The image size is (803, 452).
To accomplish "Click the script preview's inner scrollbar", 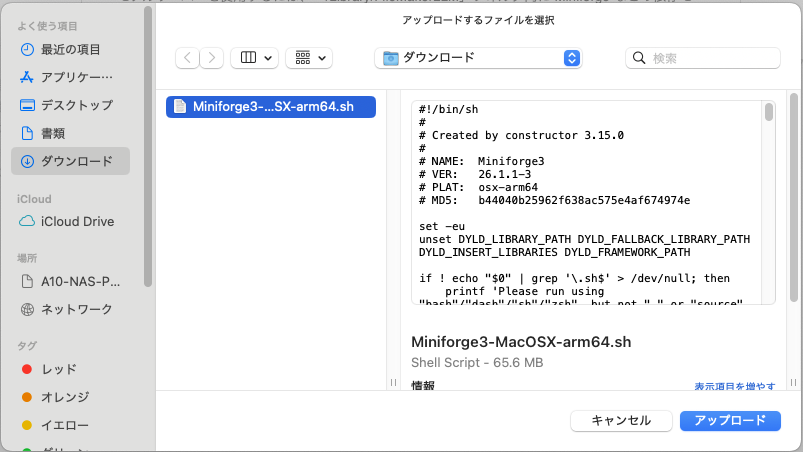I will (x=769, y=113).
